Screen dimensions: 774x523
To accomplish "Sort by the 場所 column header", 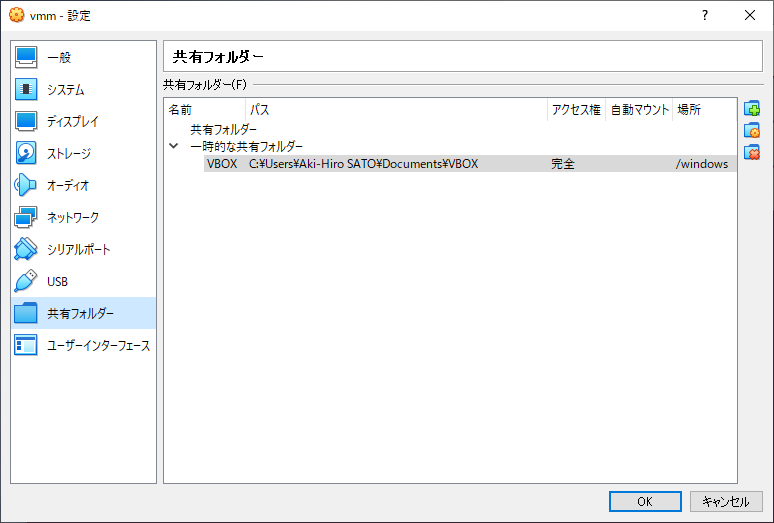I will [x=704, y=110].
